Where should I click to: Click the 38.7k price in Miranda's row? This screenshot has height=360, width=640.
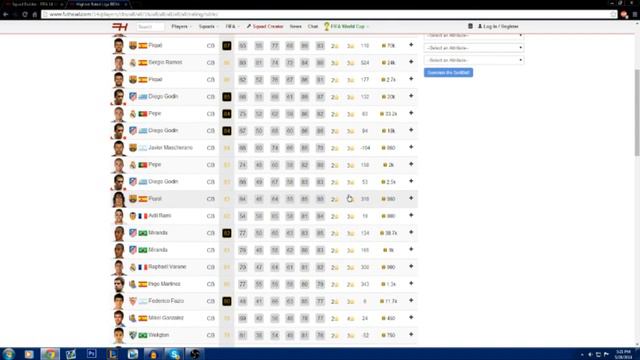click(x=389, y=233)
